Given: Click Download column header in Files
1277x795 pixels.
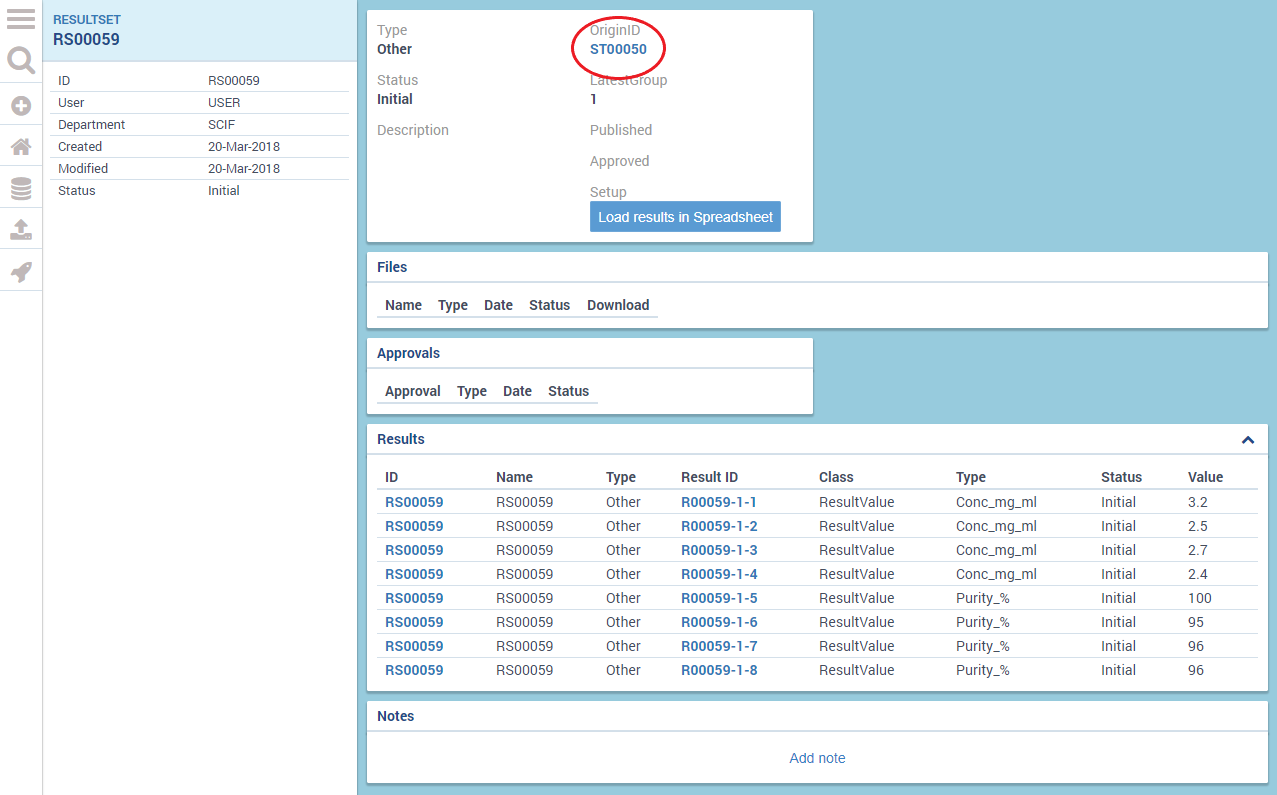Looking at the screenshot, I should tap(618, 305).
